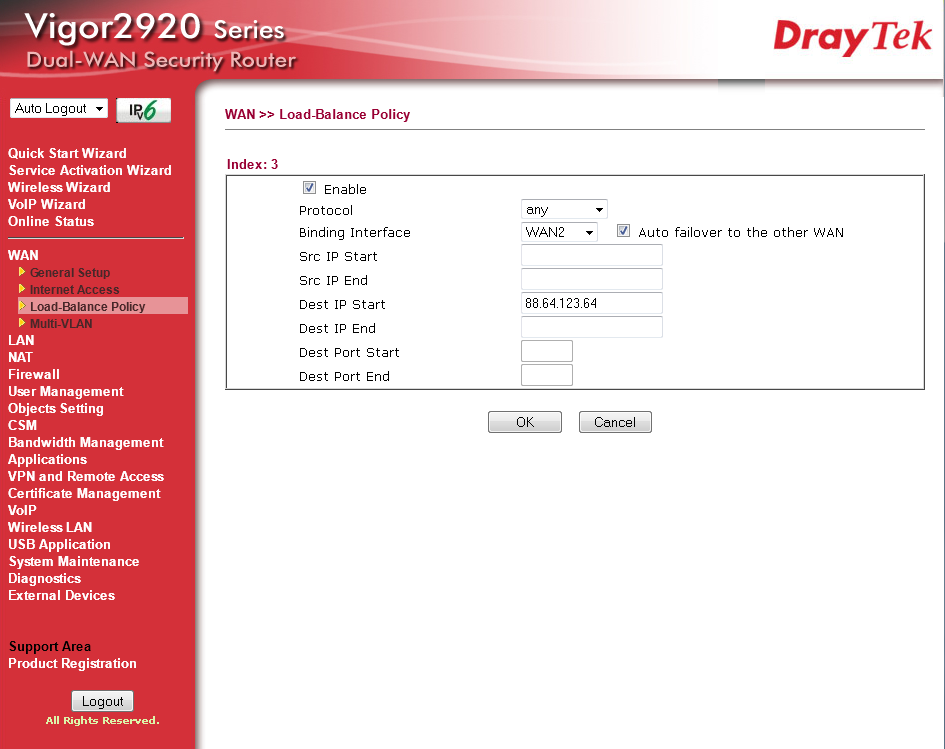Open the Binding Interface dropdown
The image size is (945, 749).
(x=559, y=231)
